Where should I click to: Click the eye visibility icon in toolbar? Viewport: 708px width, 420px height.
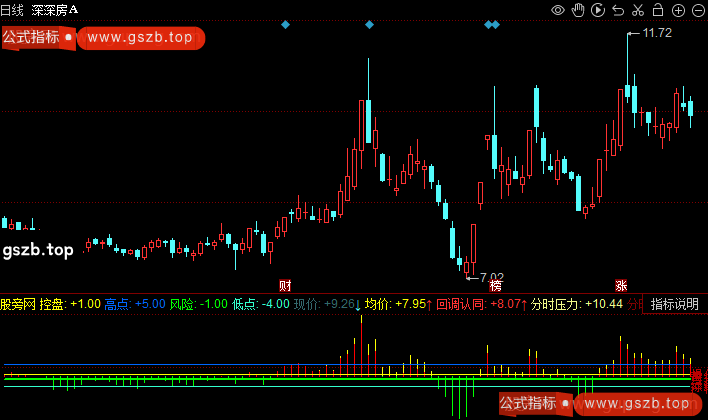pyautogui.click(x=559, y=10)
